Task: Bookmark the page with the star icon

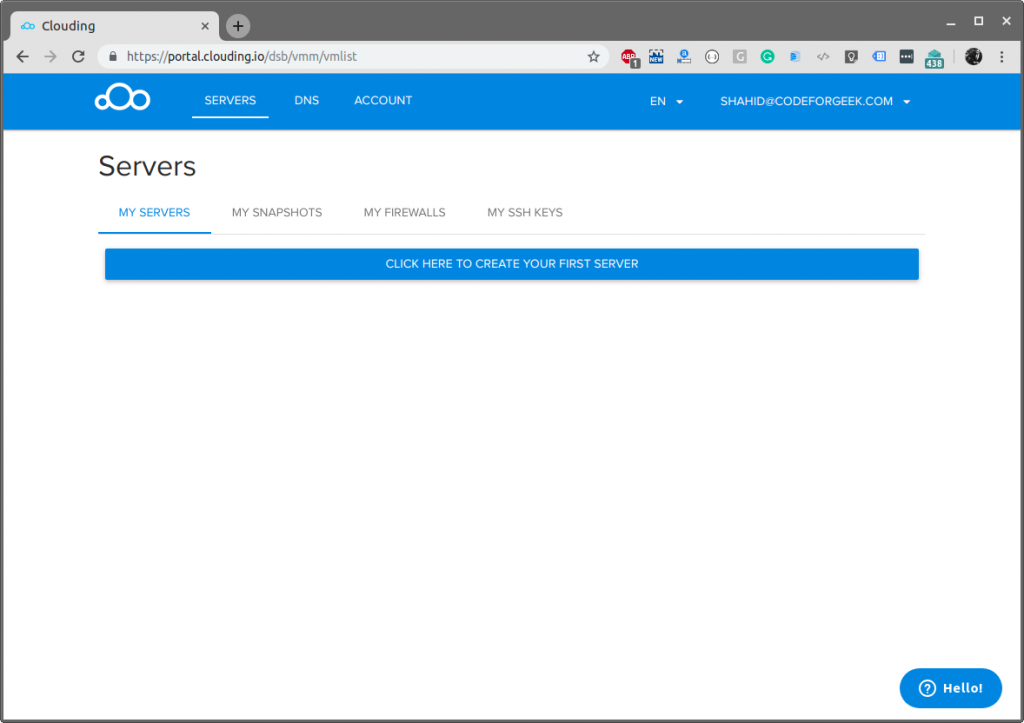Action: coord(594,57)
